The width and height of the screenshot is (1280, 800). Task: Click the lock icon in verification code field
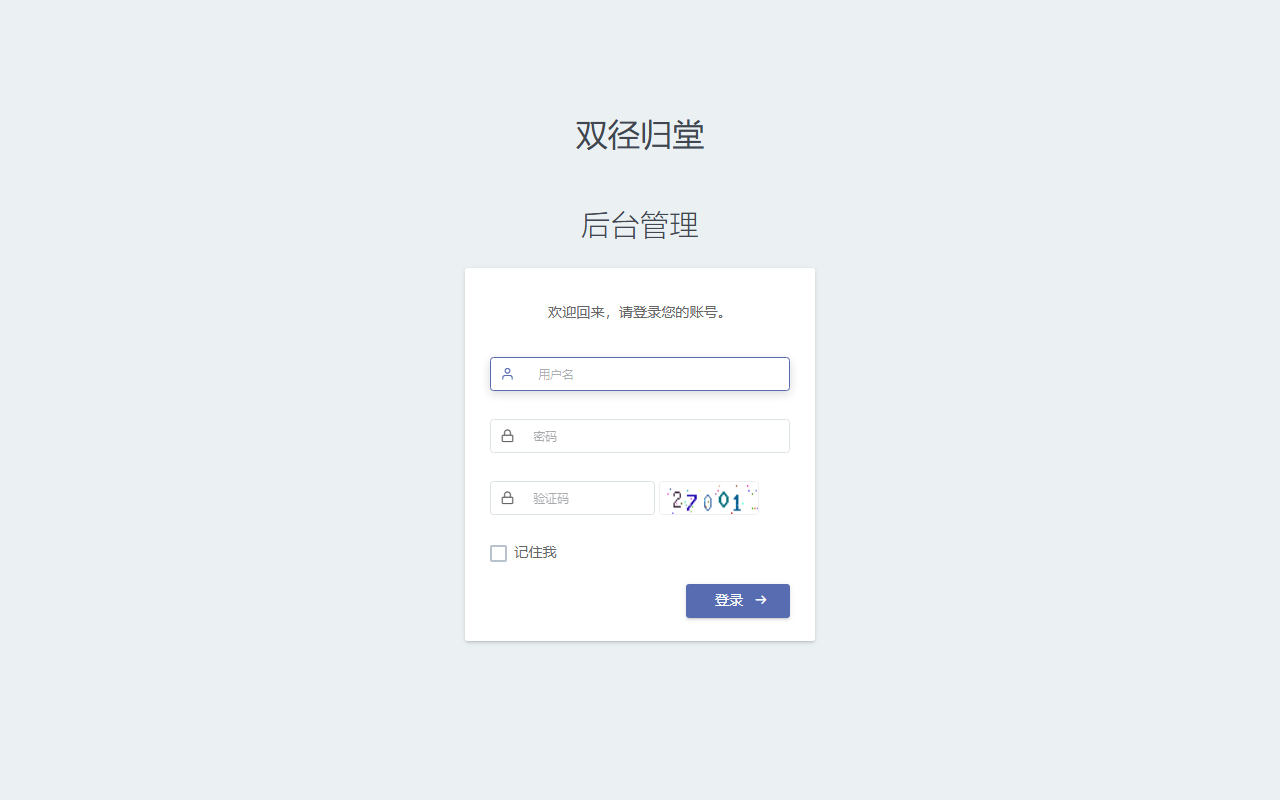[x=507, y=498]
